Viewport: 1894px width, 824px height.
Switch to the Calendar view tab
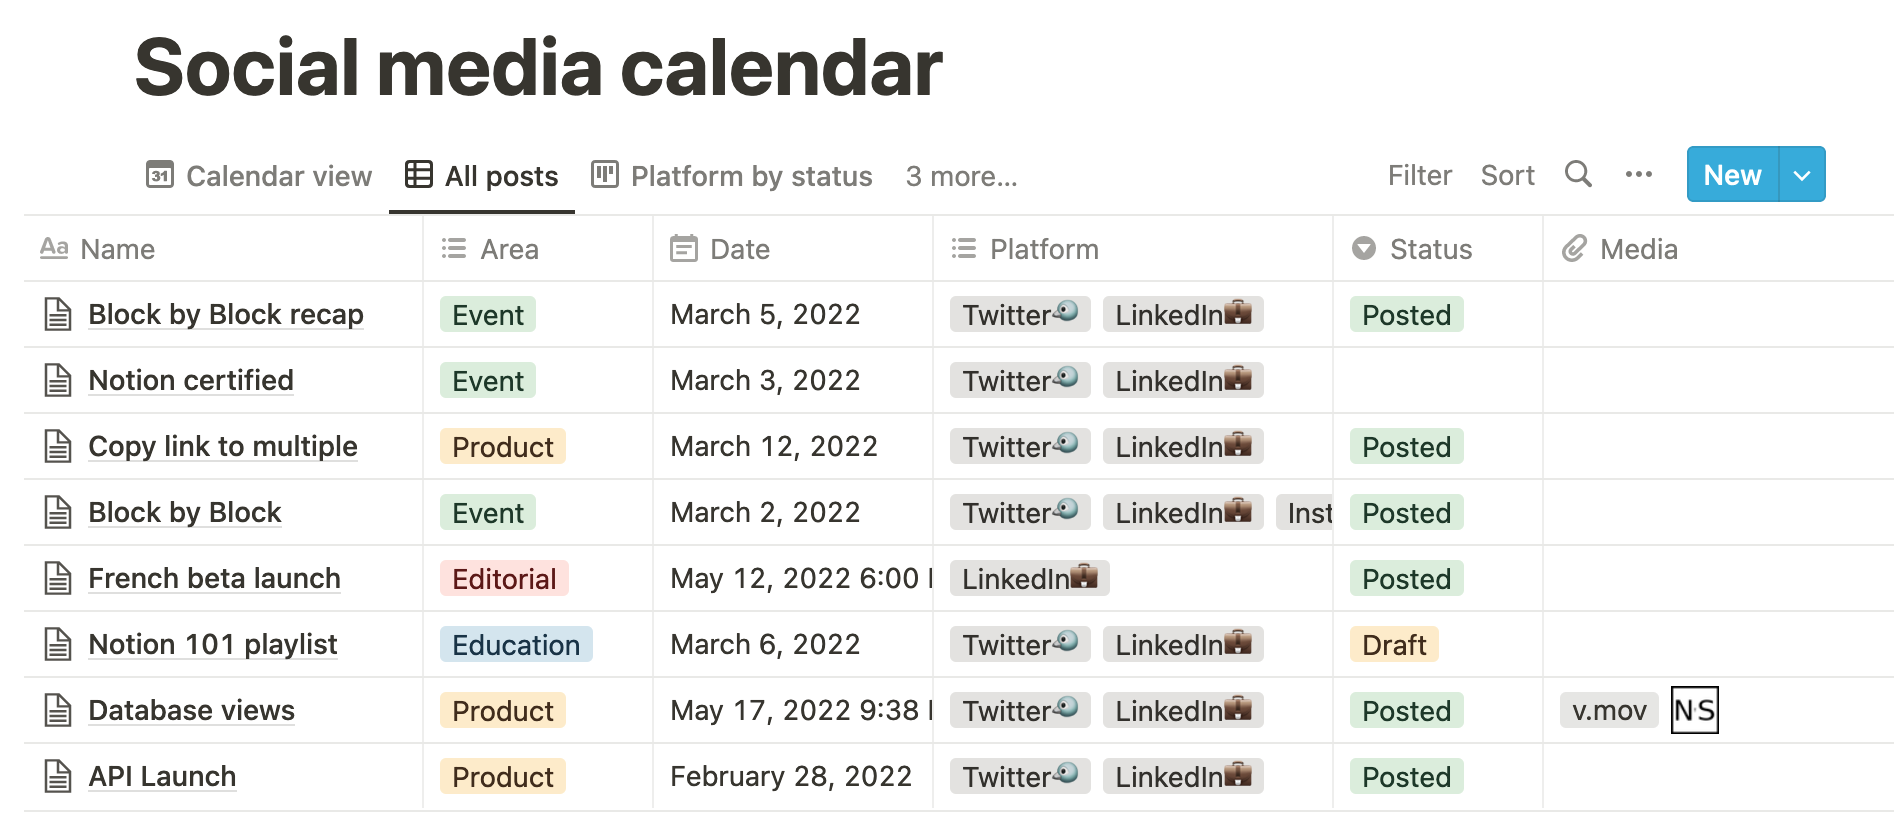click(x=258, y=176)
